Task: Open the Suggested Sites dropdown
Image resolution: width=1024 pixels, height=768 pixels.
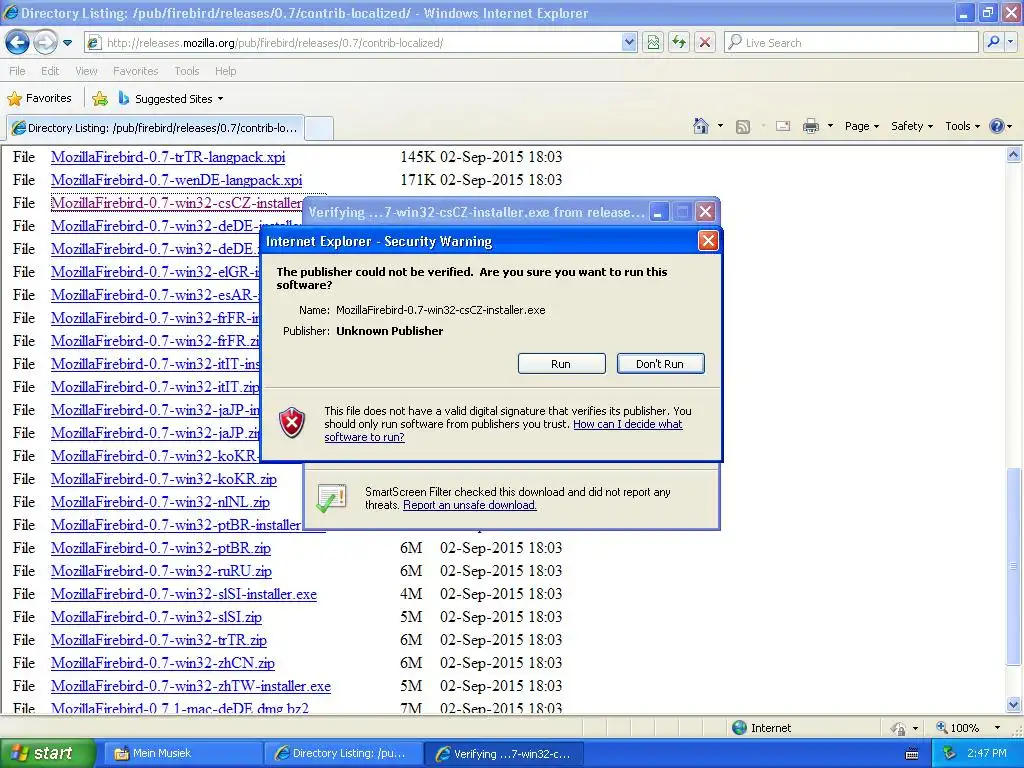Action: 171,99
